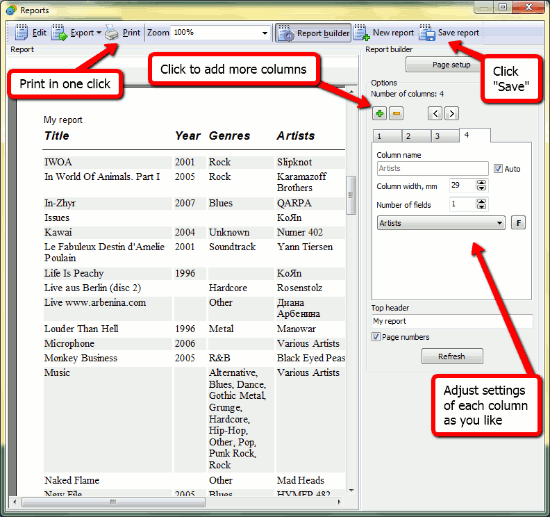Click the Life Is Peachy title
The height and width of the screenshot is (517, 550).
[x=74, y=273]
